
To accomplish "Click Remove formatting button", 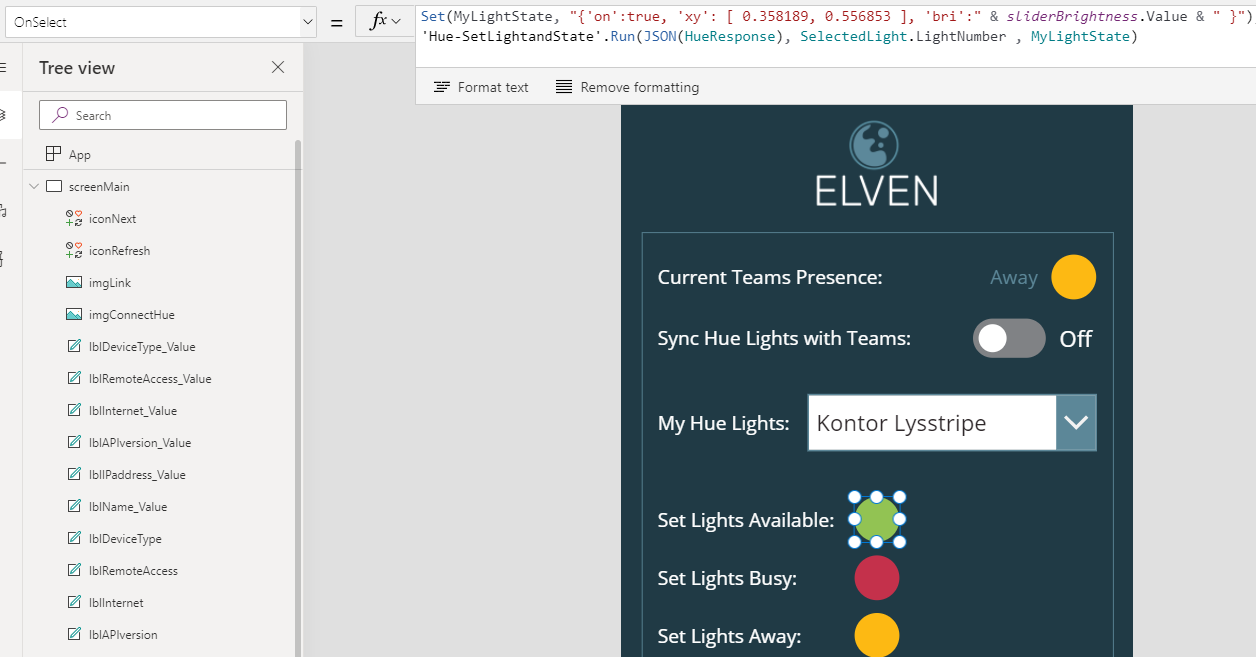I will [x=627, y=87].
